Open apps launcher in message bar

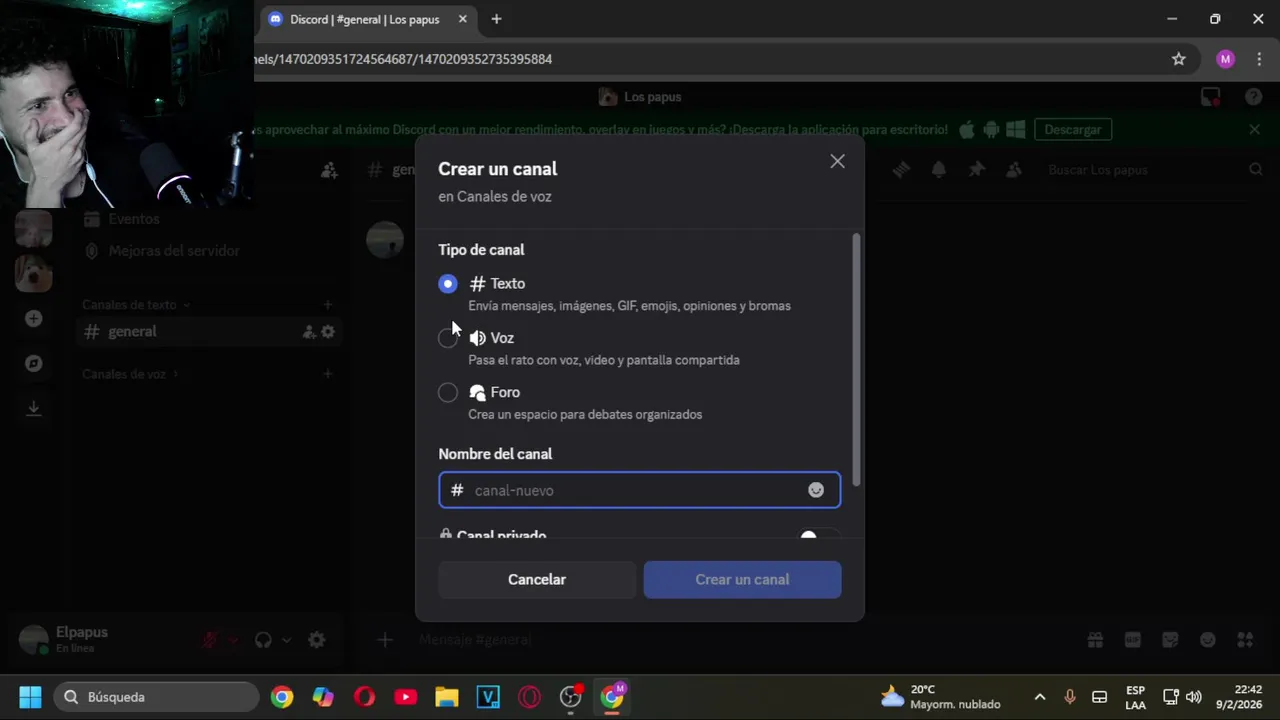pos(1245,640)
